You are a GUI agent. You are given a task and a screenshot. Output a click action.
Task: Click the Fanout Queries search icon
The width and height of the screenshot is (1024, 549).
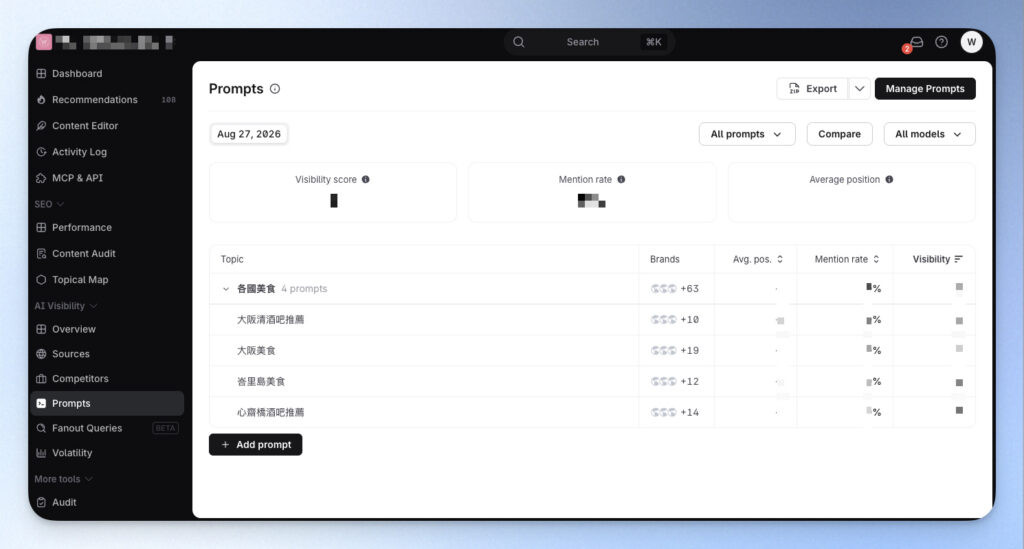coord(41,428)
